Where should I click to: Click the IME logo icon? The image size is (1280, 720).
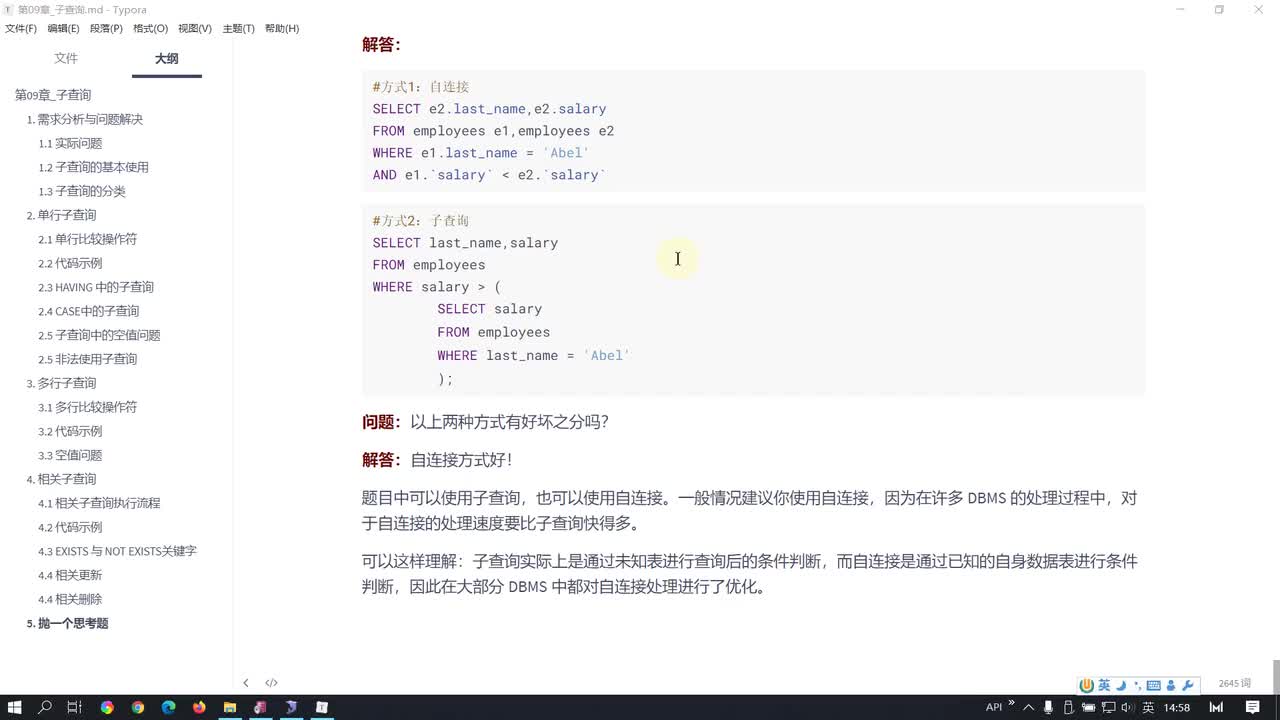pyautogui.click(x=1087, y=685)
